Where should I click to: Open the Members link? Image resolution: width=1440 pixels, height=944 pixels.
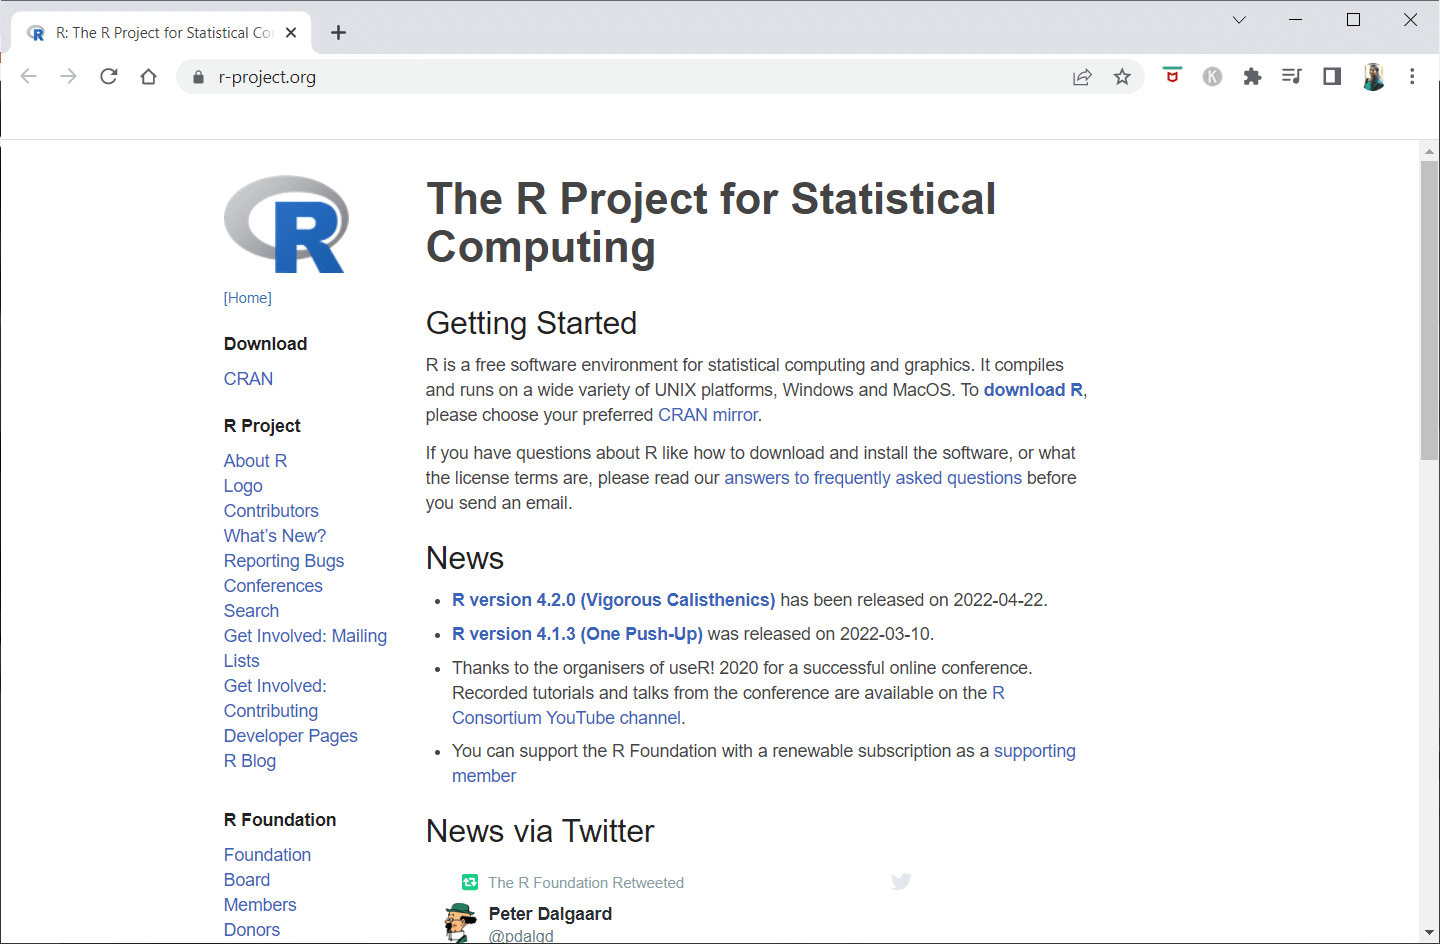(260, 905)
